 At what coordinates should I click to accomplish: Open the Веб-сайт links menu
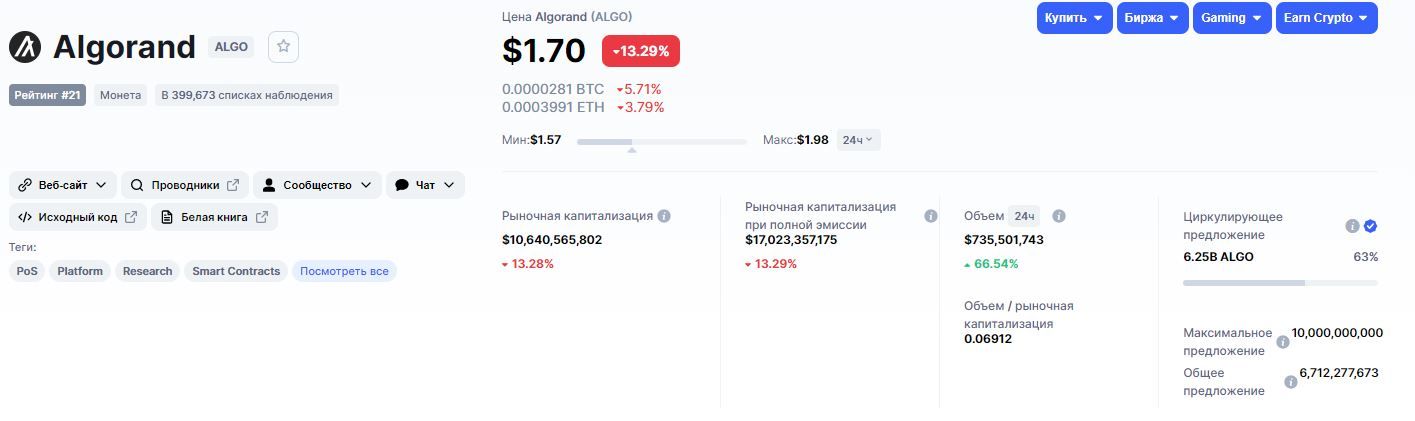62,185
